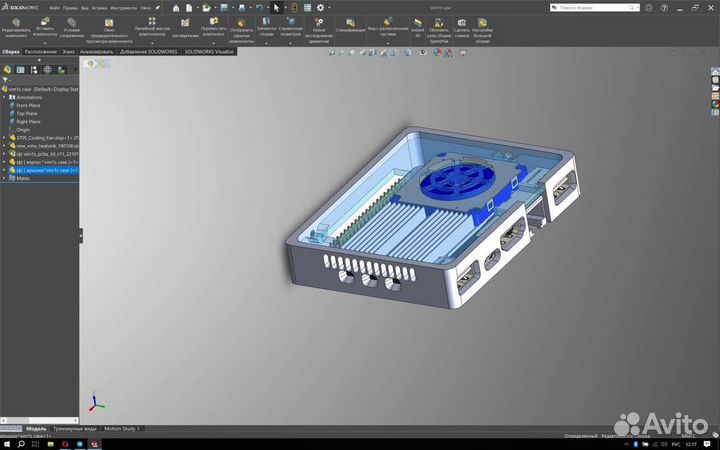
Task: Click Update SpeedPak Subassemblies tool
Action: (x=439, y=31)
